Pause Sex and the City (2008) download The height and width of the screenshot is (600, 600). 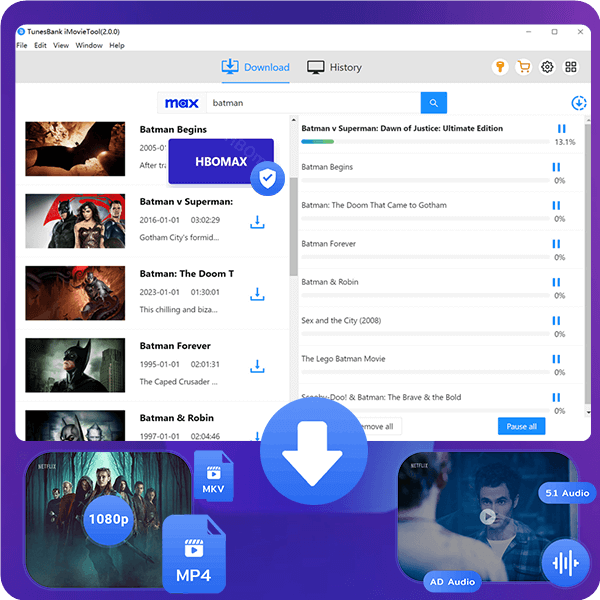click(556, 321)
